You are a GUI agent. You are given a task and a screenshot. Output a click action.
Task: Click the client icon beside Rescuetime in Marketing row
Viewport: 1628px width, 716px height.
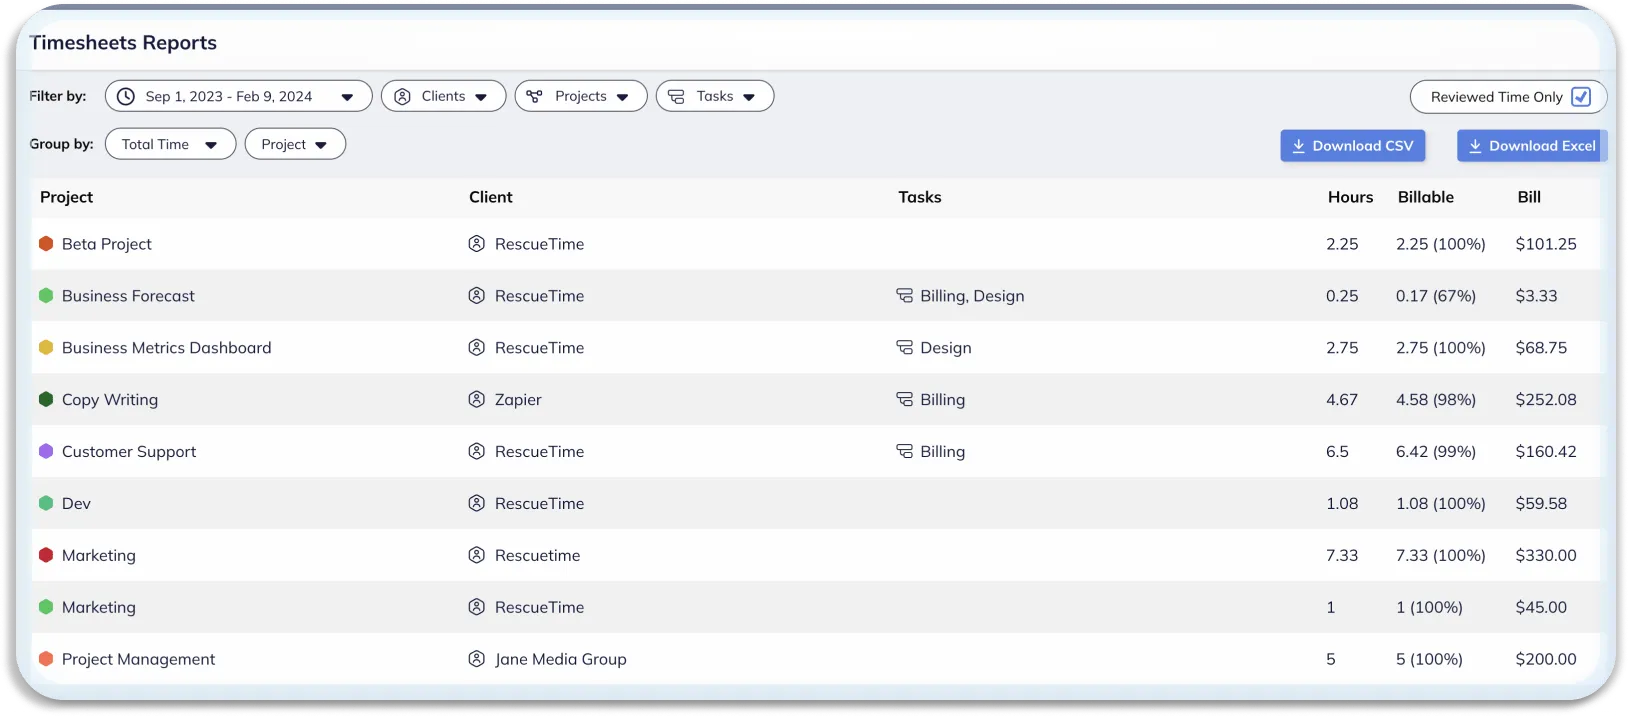pos(477,555)
